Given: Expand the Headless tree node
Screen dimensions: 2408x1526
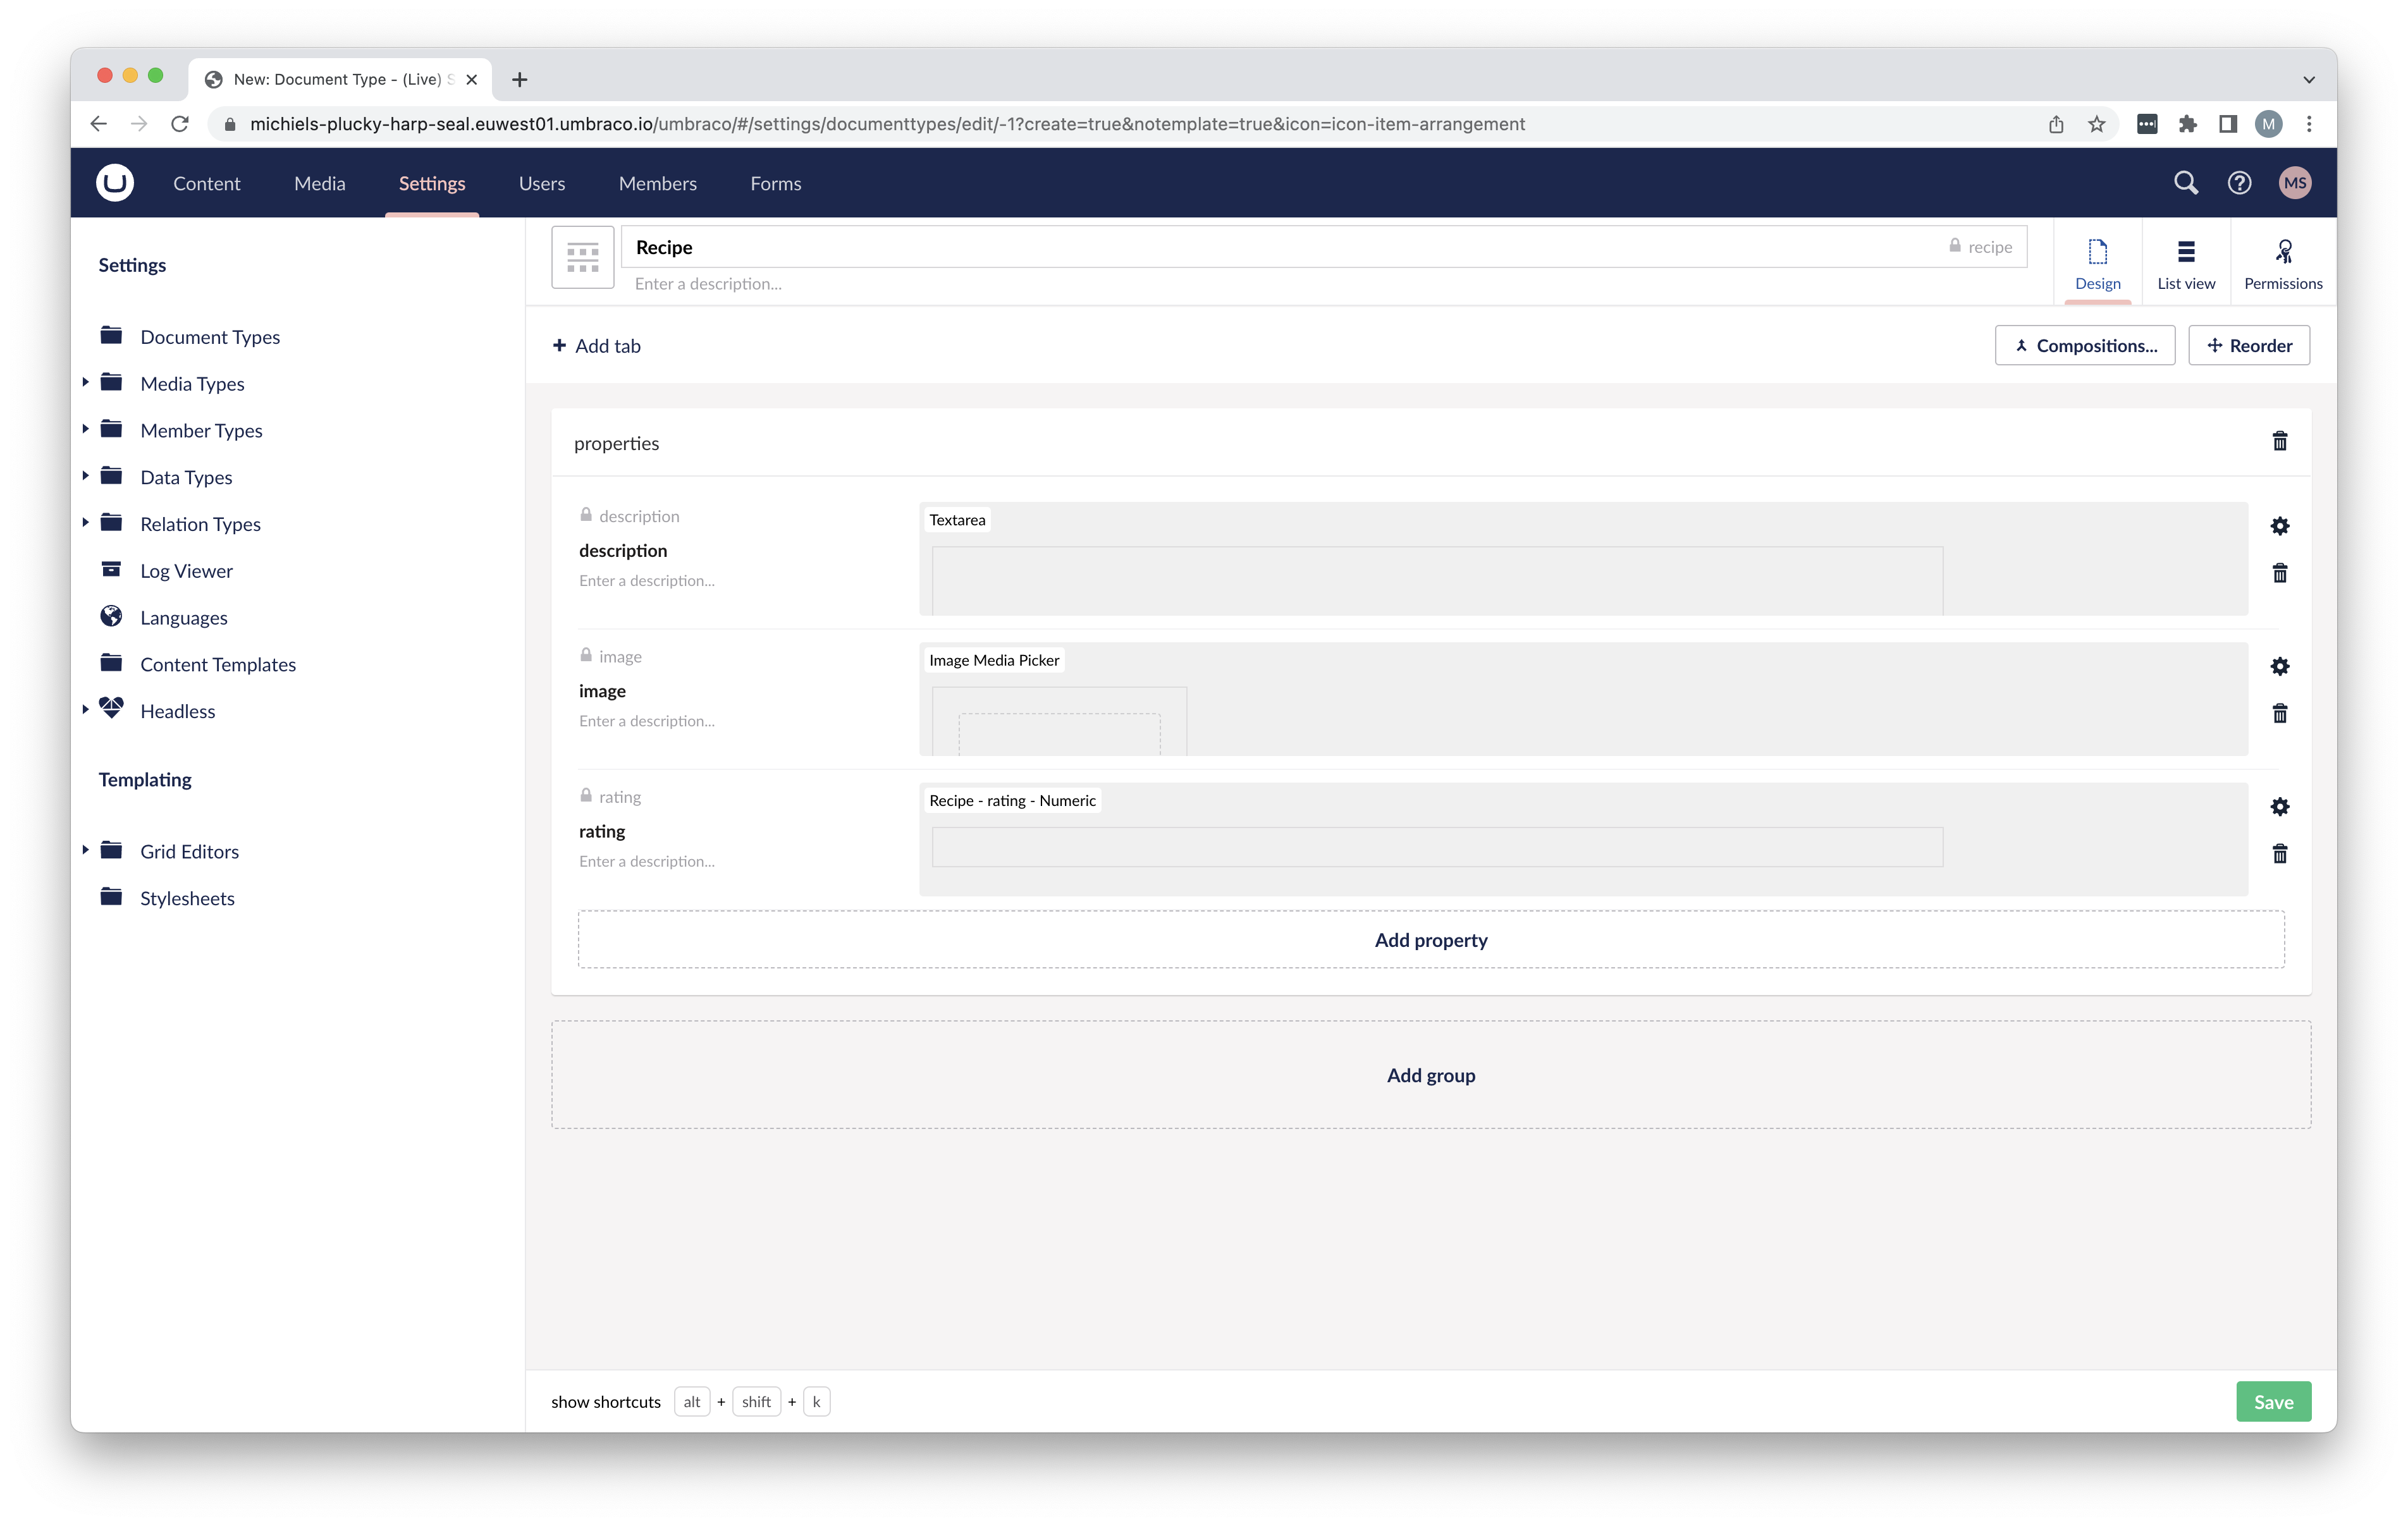Looking at the screenshot, I should coord(85,709).
